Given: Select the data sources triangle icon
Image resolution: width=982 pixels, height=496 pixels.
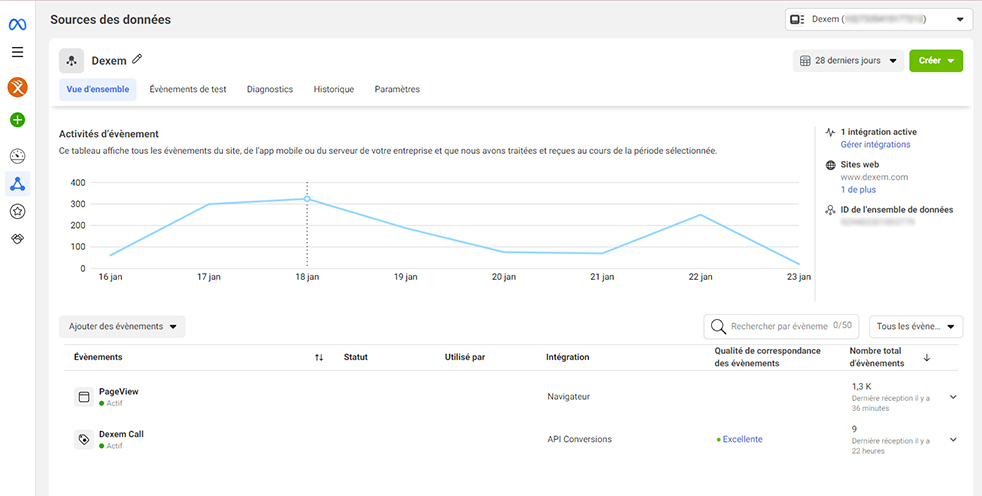Looking at the screenshot, I should (18, 184).
